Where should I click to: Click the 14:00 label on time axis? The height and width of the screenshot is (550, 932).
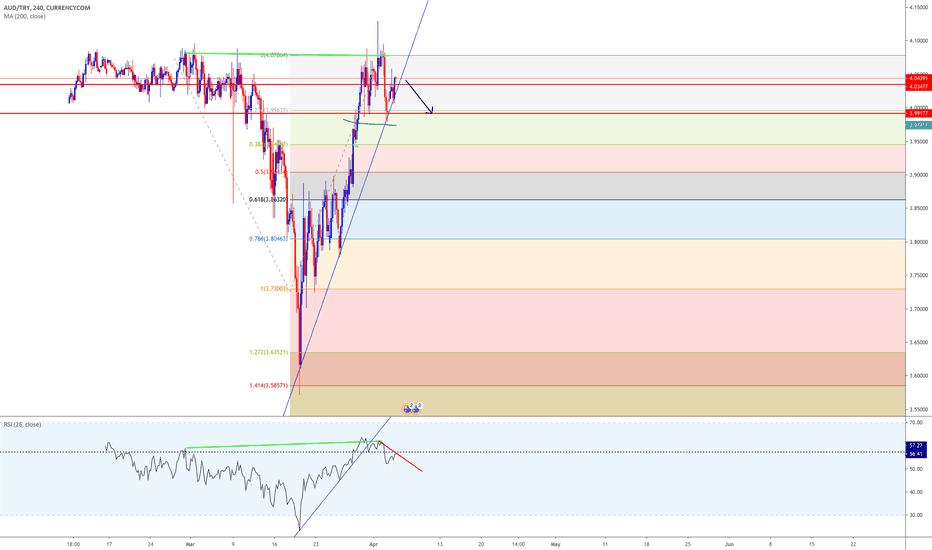click(518, 544)
